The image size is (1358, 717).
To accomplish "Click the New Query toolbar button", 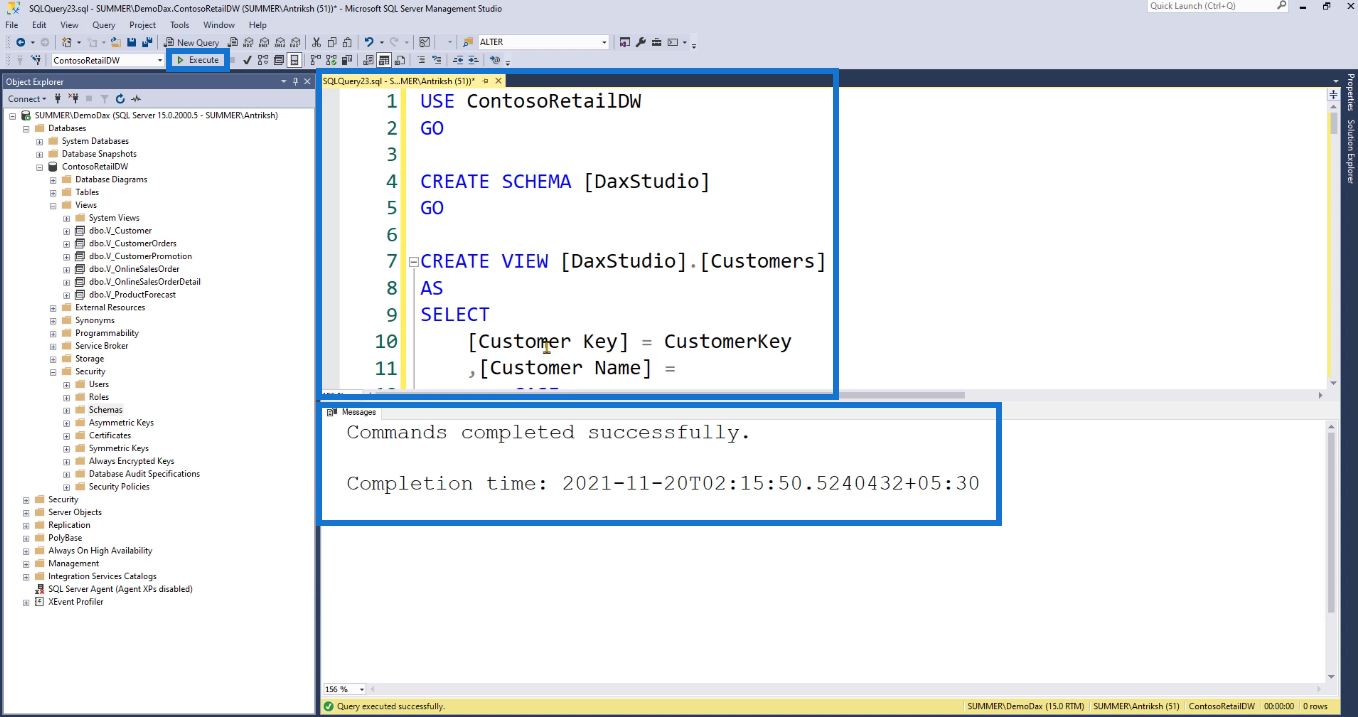I will click(x=191, y=42).
